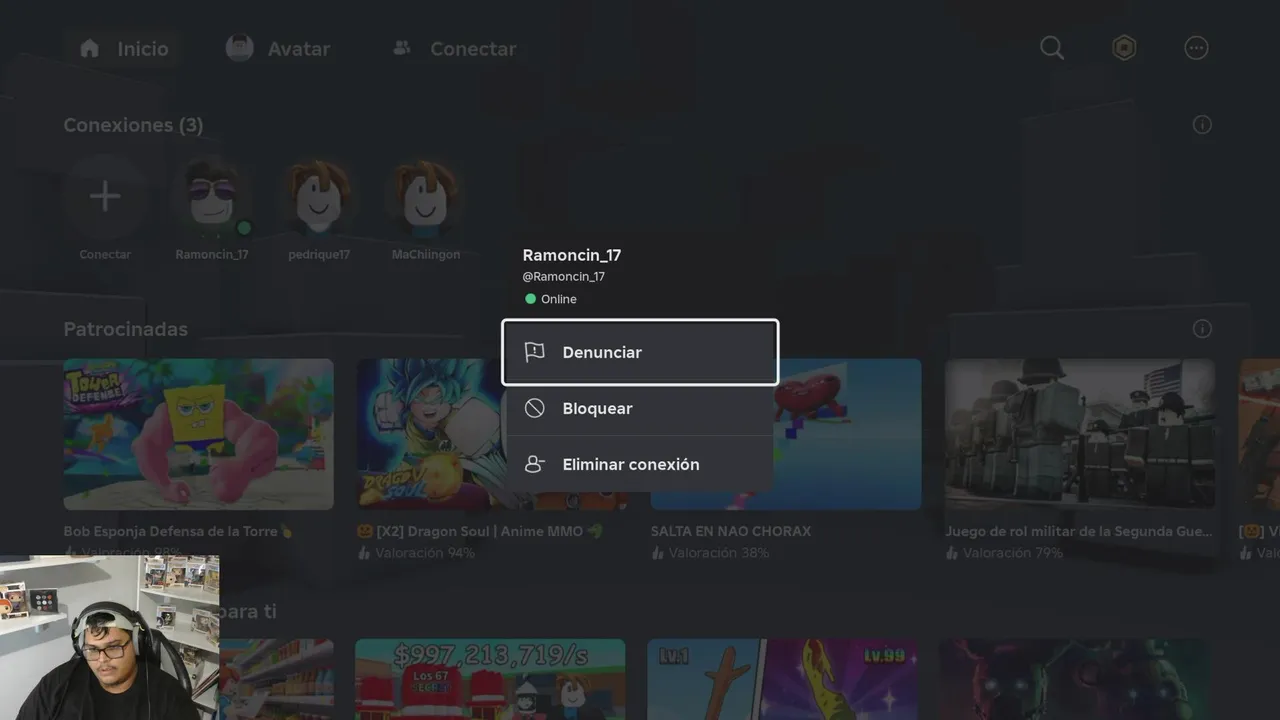
Task: Open the search magnifier icon
Action: point(1052,48)
